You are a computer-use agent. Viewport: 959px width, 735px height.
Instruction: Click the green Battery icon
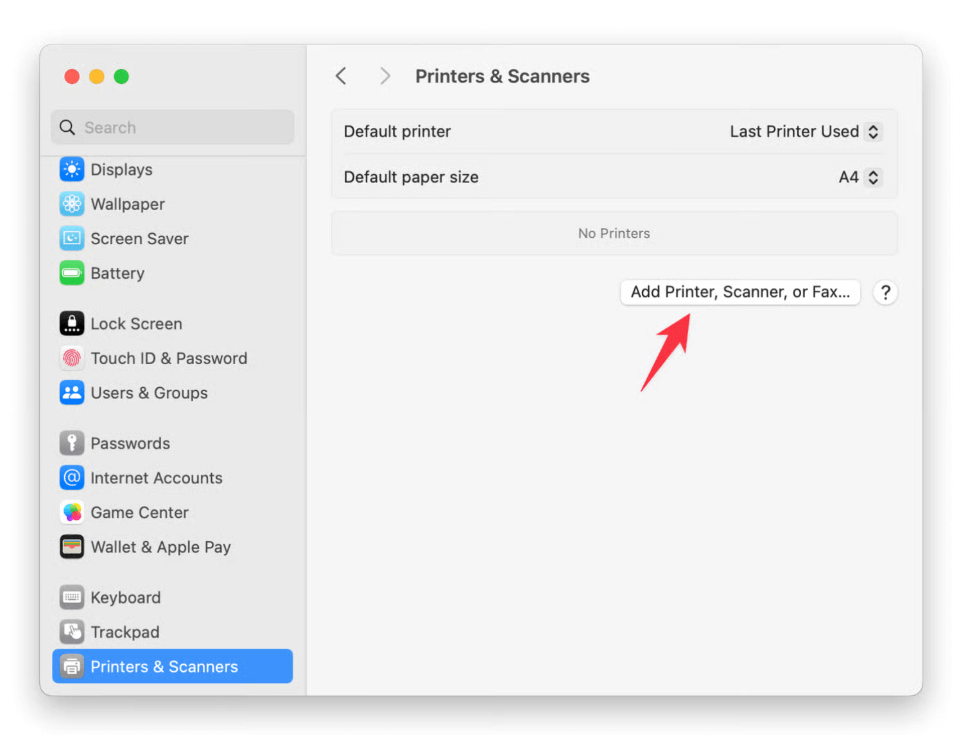click(x=72, y=273)
